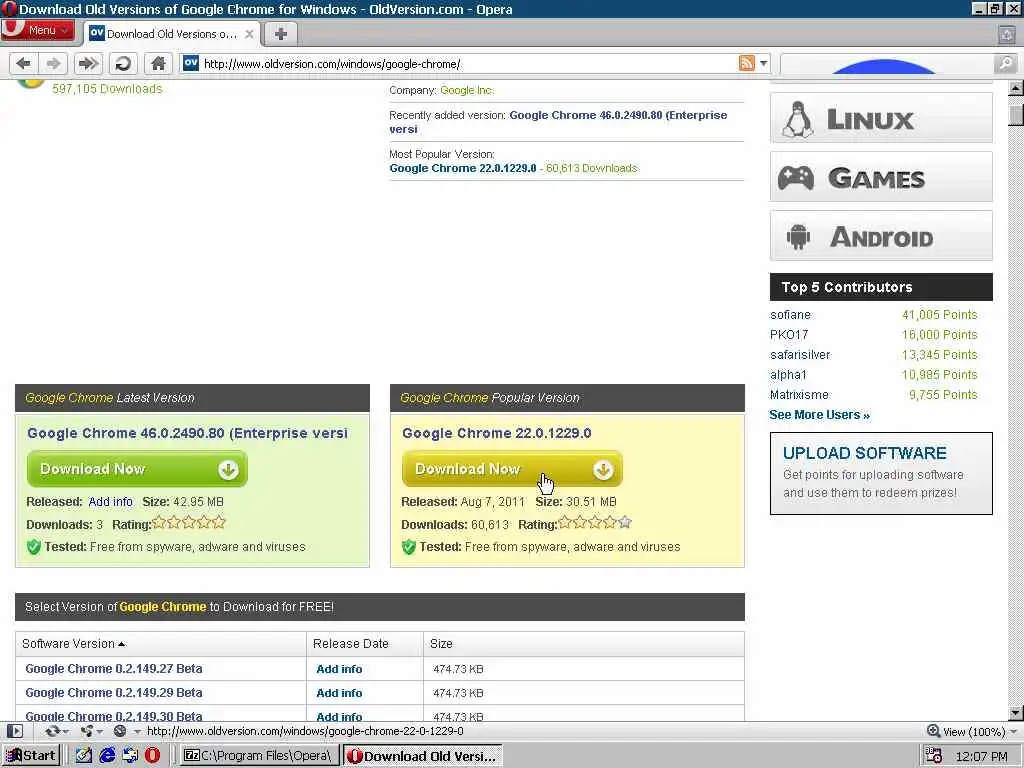This screenshot has height=768, width=1024.
Task: Reload the current page
Action: click(123, 63)
